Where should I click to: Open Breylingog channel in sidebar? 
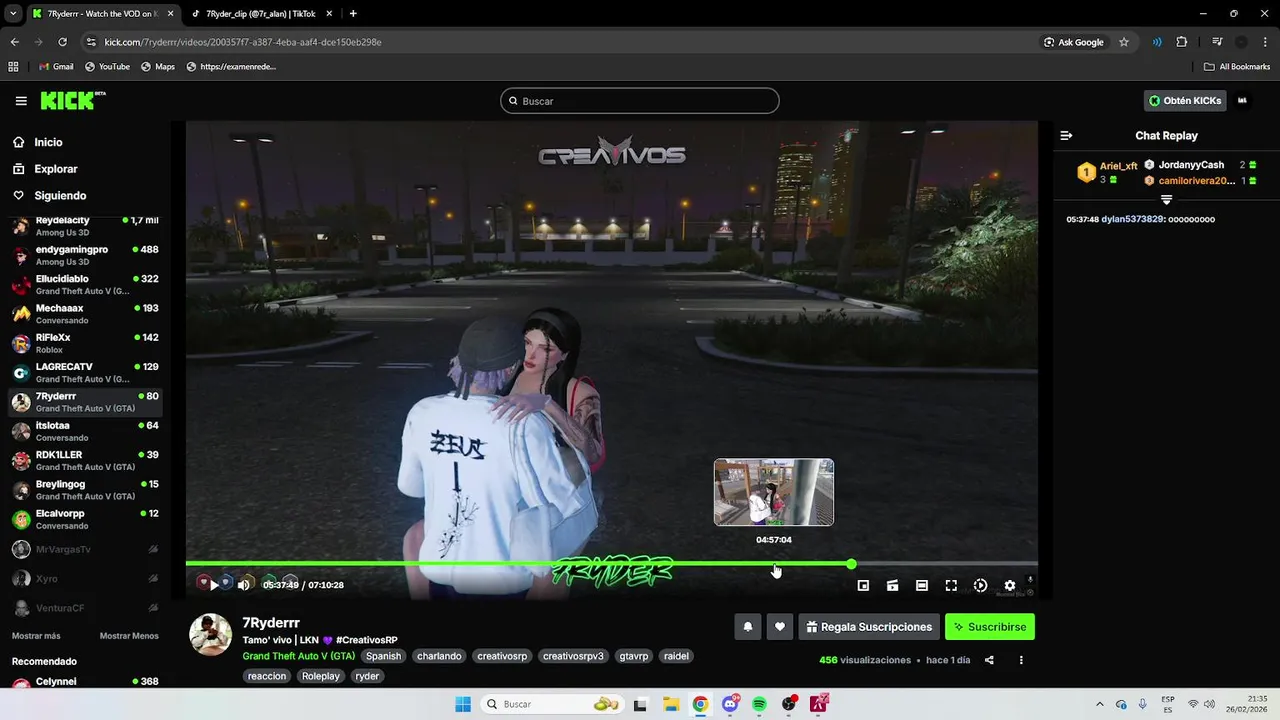coord(86,490)
